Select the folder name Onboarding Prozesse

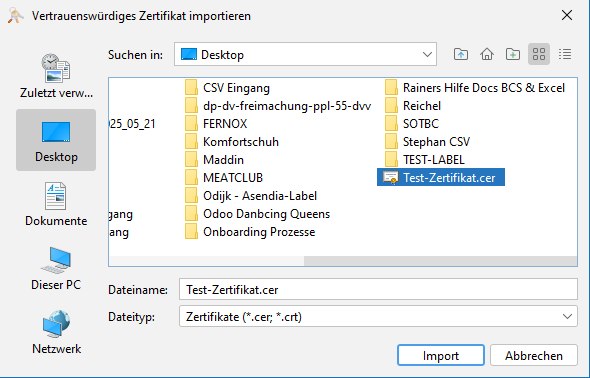coord(259,232)
